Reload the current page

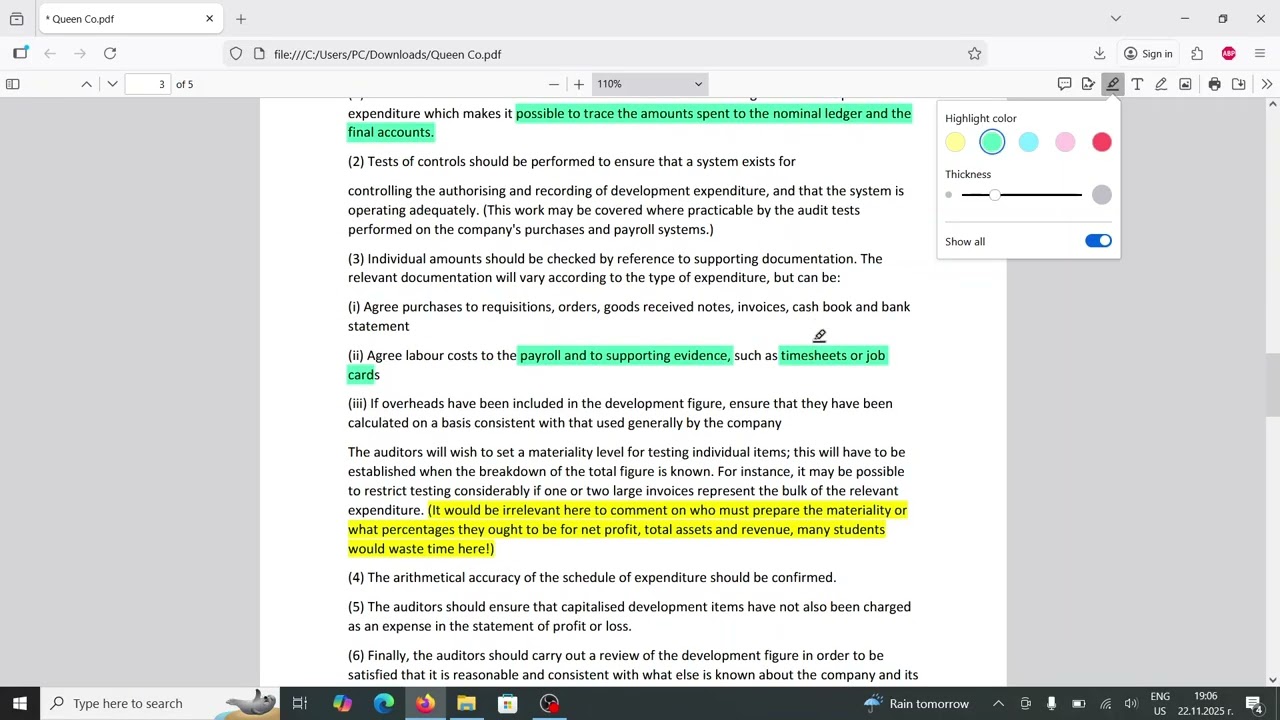coord(110,54)
